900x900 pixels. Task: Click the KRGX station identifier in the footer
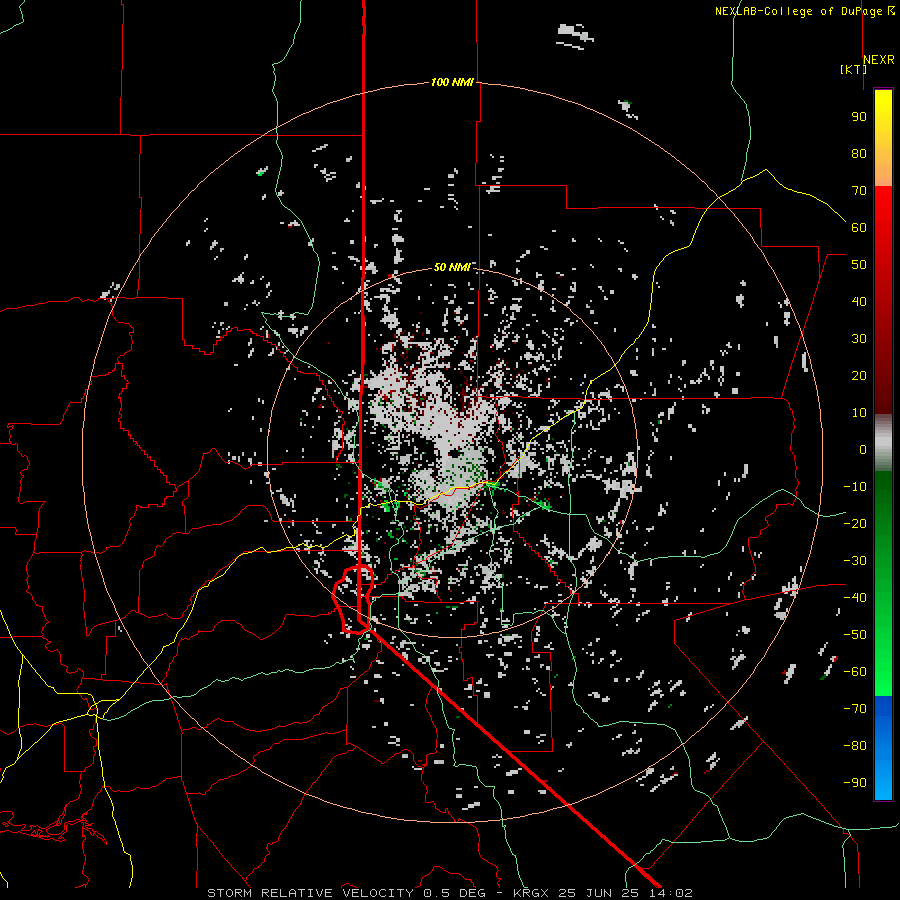[532, 893]
